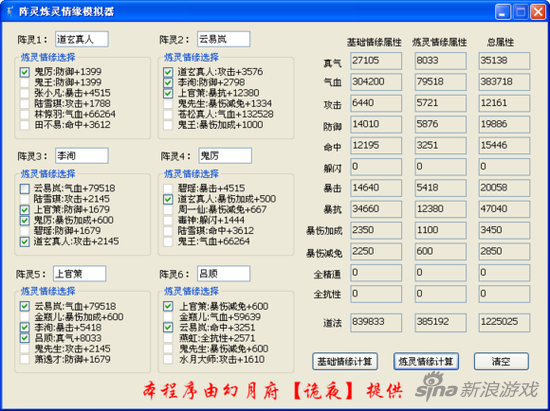Click 基础情缘计算 button
This screenshot has width=550, height=411.
tap(345, 361)
